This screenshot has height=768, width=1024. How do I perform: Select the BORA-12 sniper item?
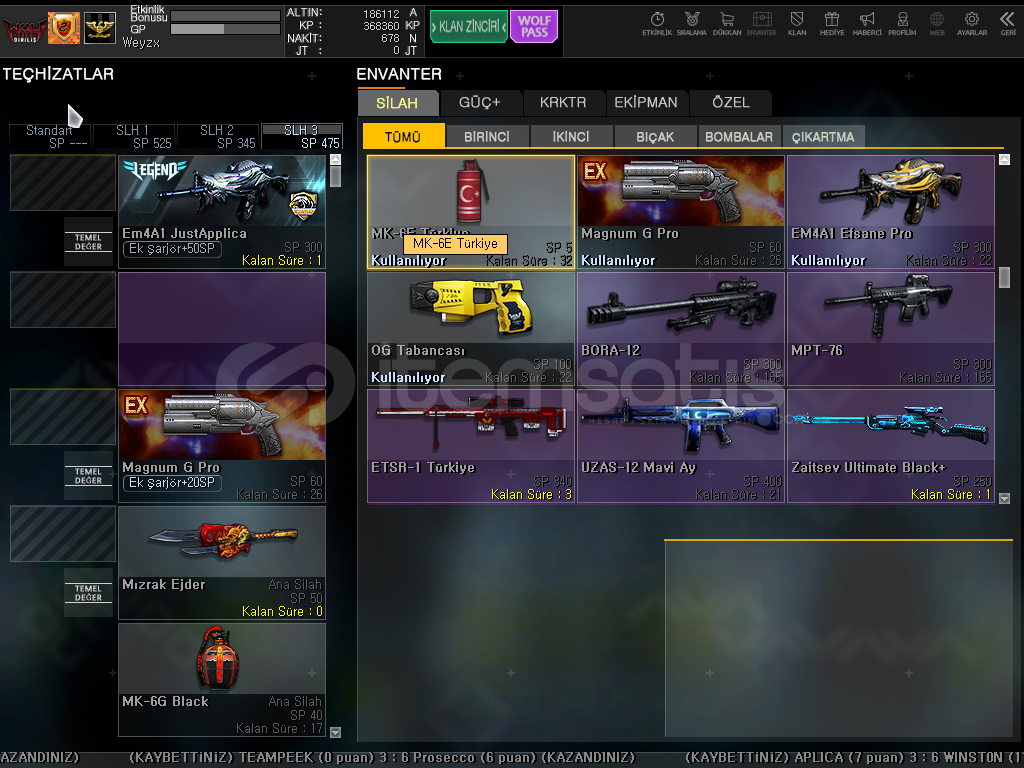[x=680, y=329]
